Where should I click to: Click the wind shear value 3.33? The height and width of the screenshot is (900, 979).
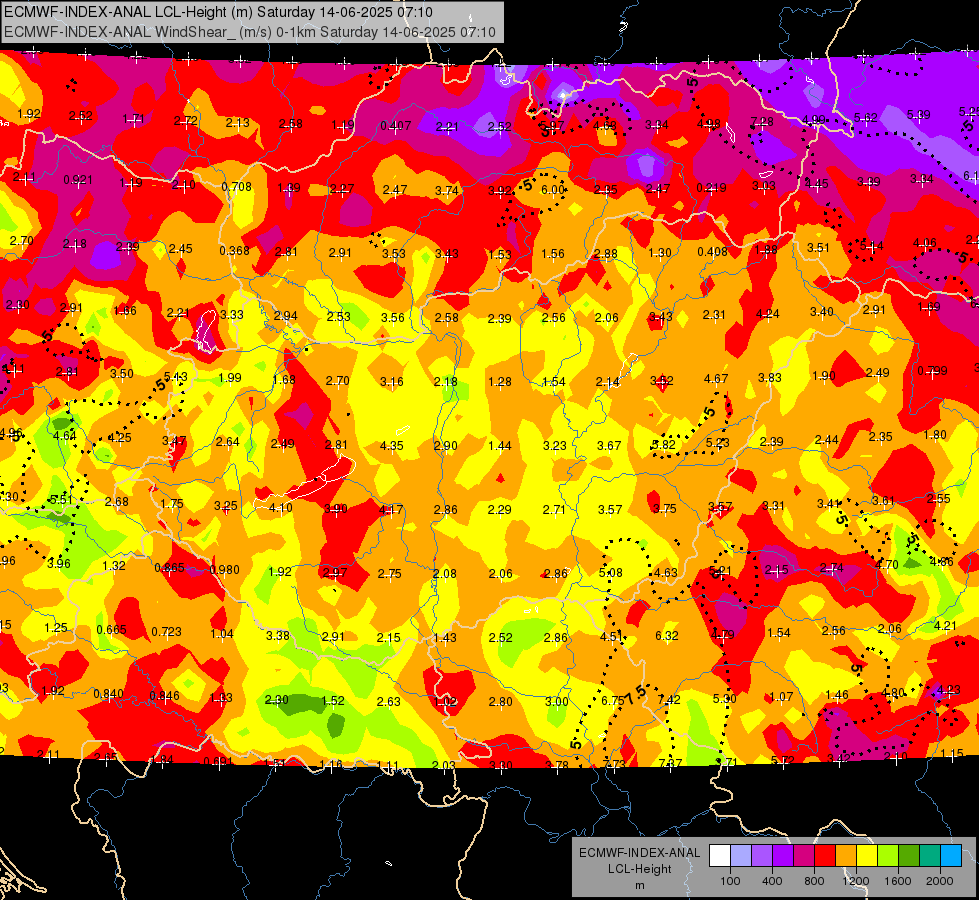[232, 315]
